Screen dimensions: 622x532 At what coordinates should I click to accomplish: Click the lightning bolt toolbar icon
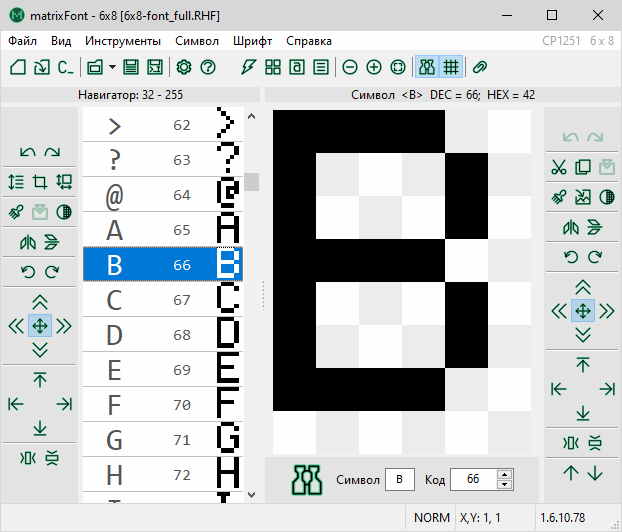point(248,67)
